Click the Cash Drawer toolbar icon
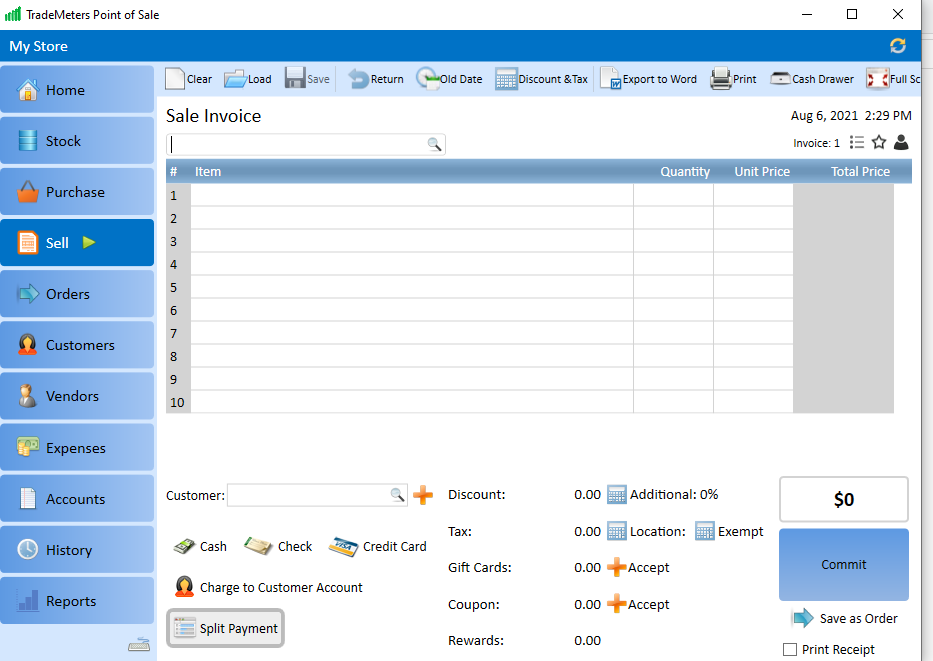 pos(780,79)
